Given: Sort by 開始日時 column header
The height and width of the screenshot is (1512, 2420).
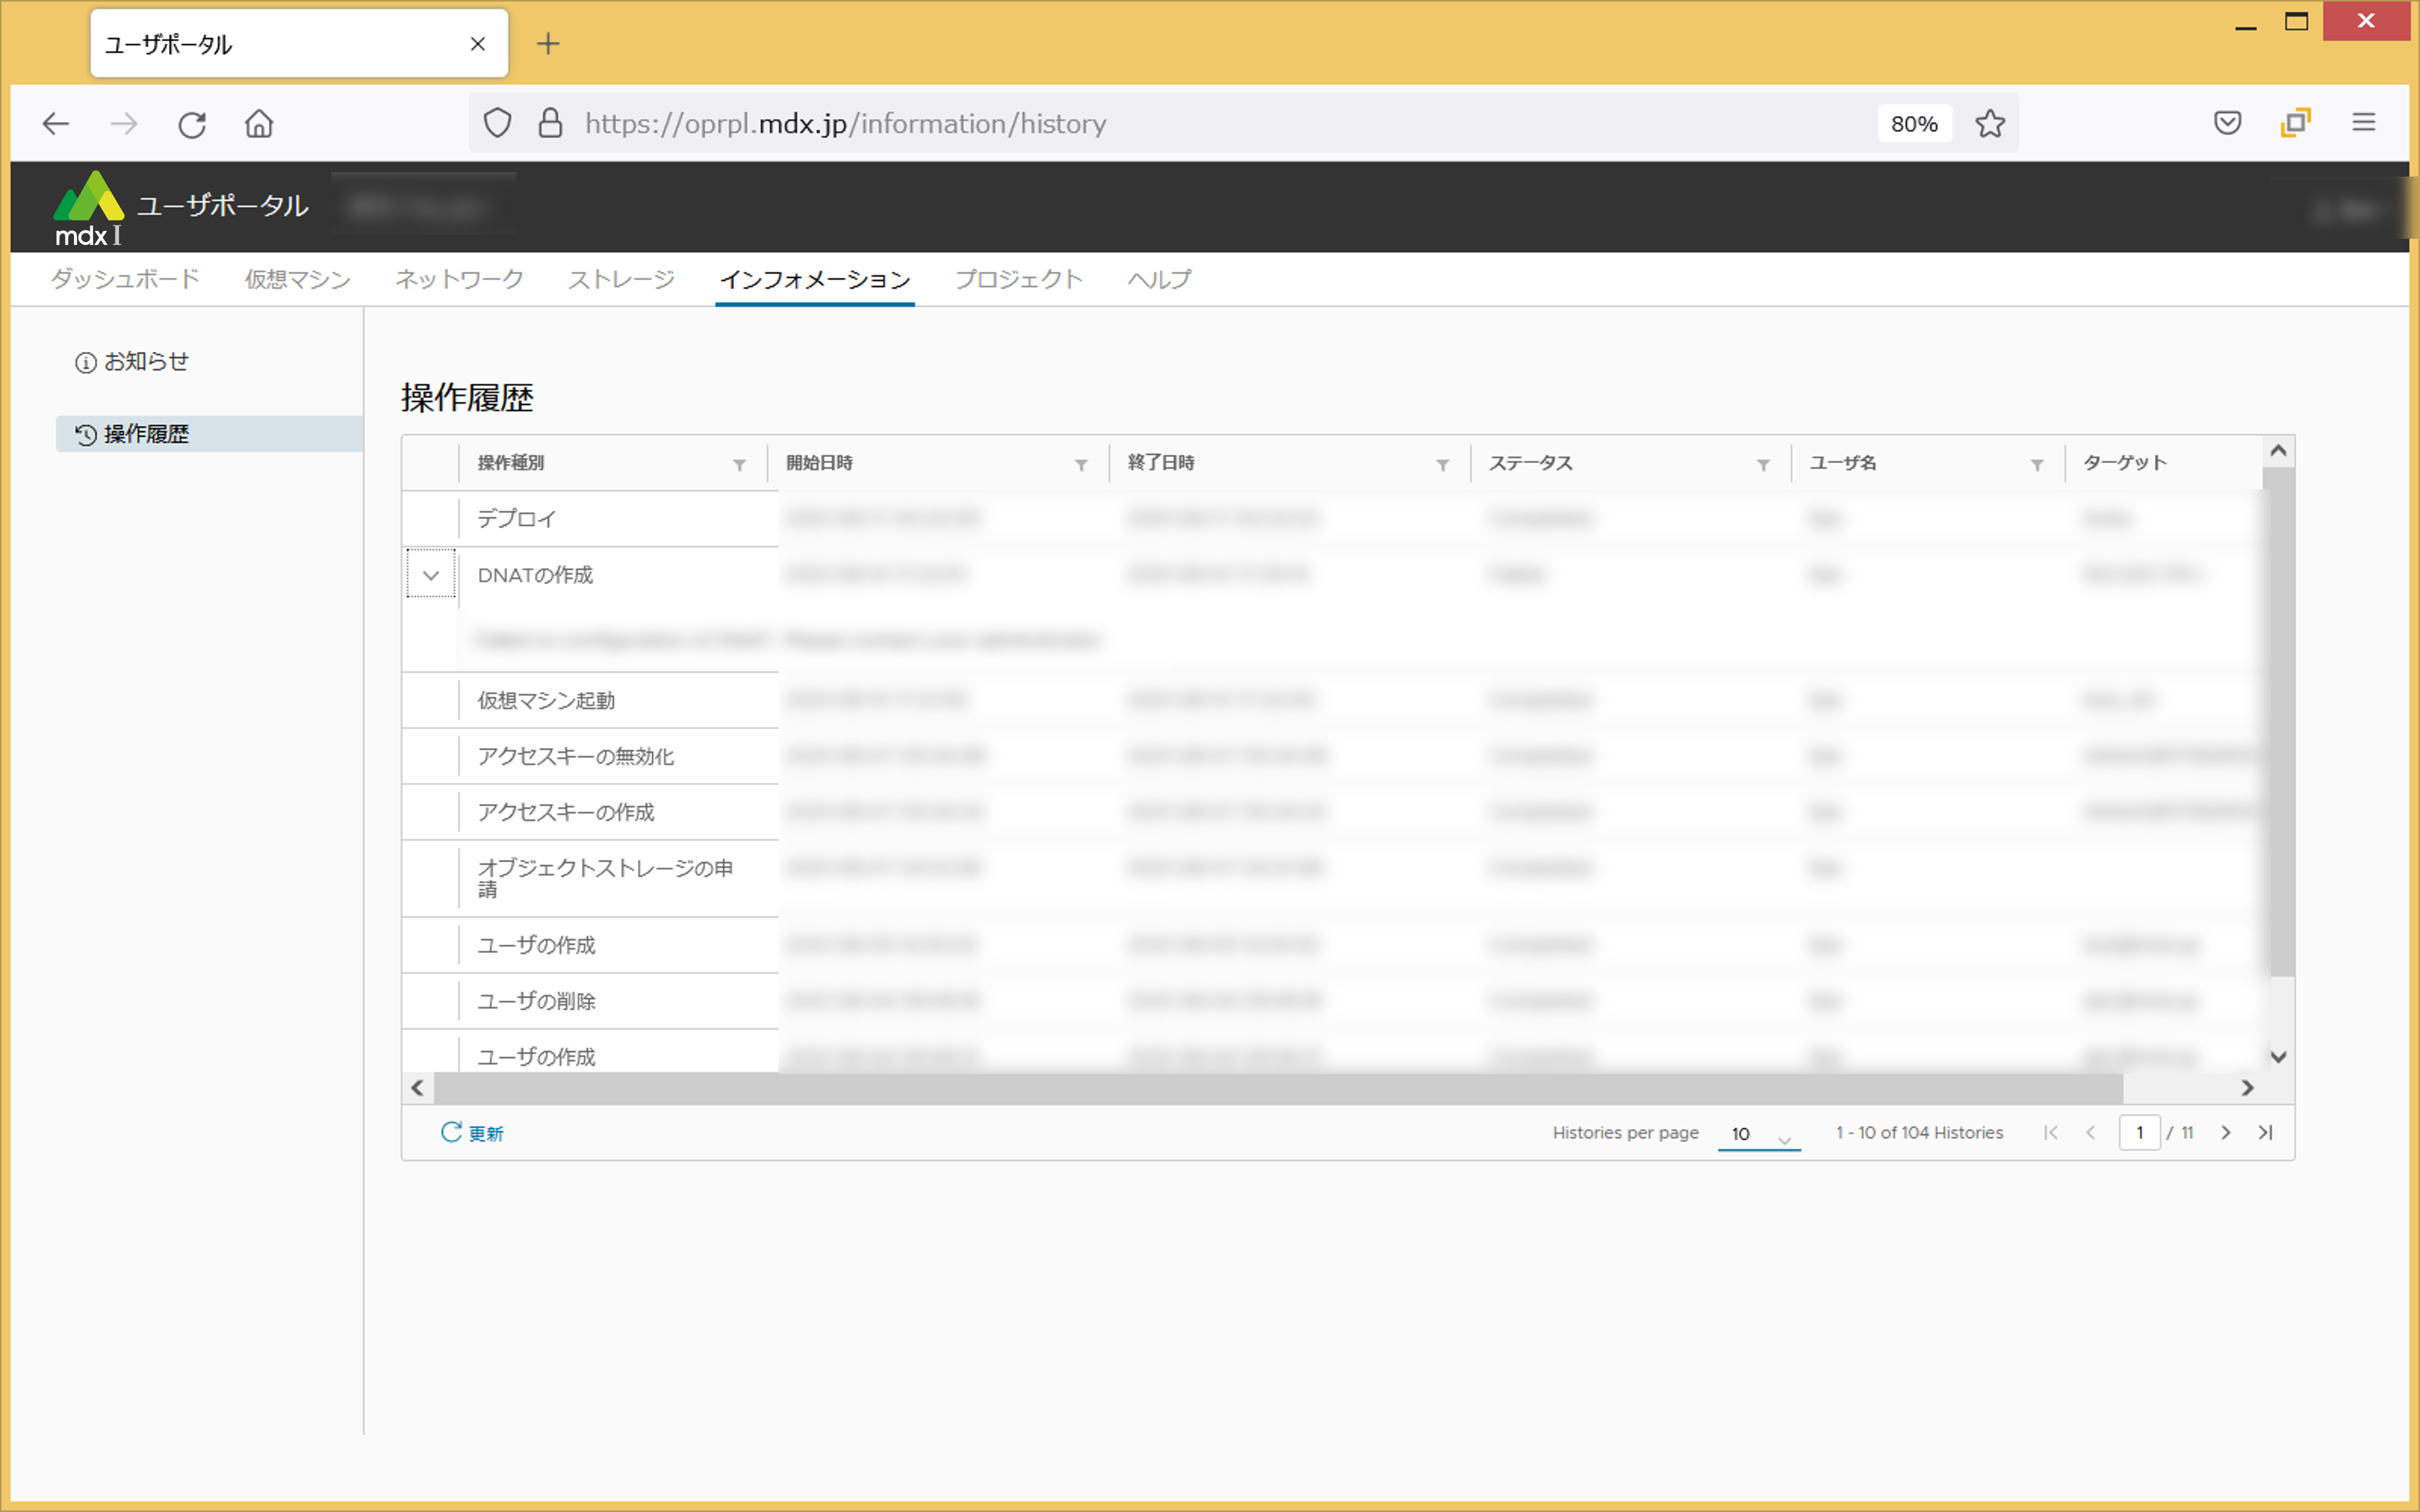Looking at the screenshot, I should pyautogui.click(x=819, y=462).
